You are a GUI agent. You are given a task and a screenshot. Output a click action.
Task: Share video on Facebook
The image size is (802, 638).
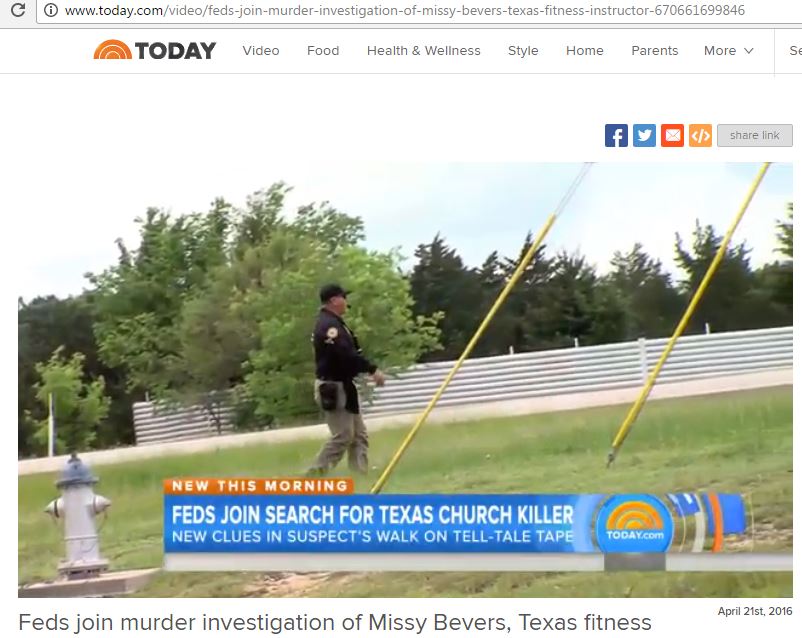[x=616, y=136]
